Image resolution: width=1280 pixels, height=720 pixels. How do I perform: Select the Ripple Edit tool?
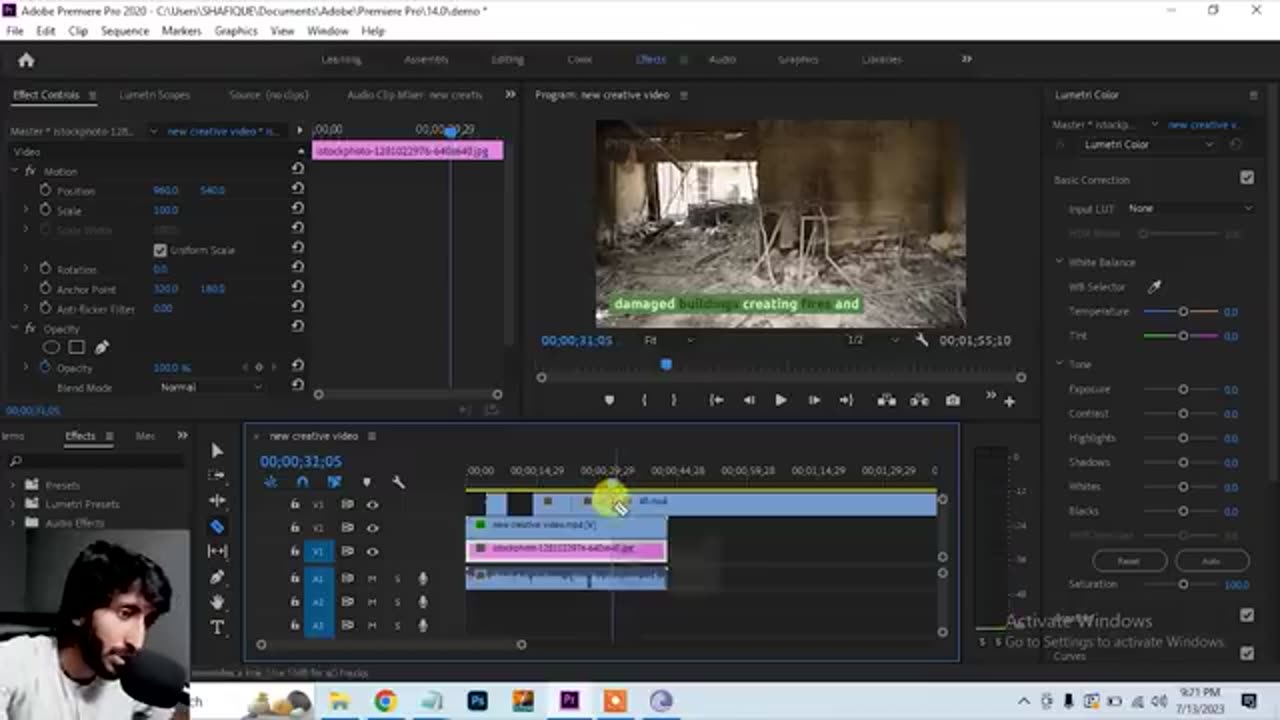[217, 500]
